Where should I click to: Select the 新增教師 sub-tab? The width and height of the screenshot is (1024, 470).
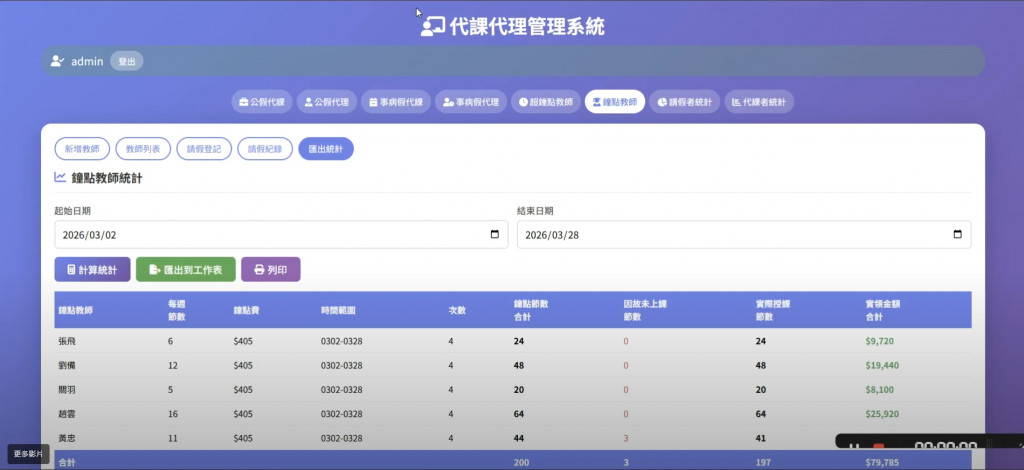click(82, 149)
